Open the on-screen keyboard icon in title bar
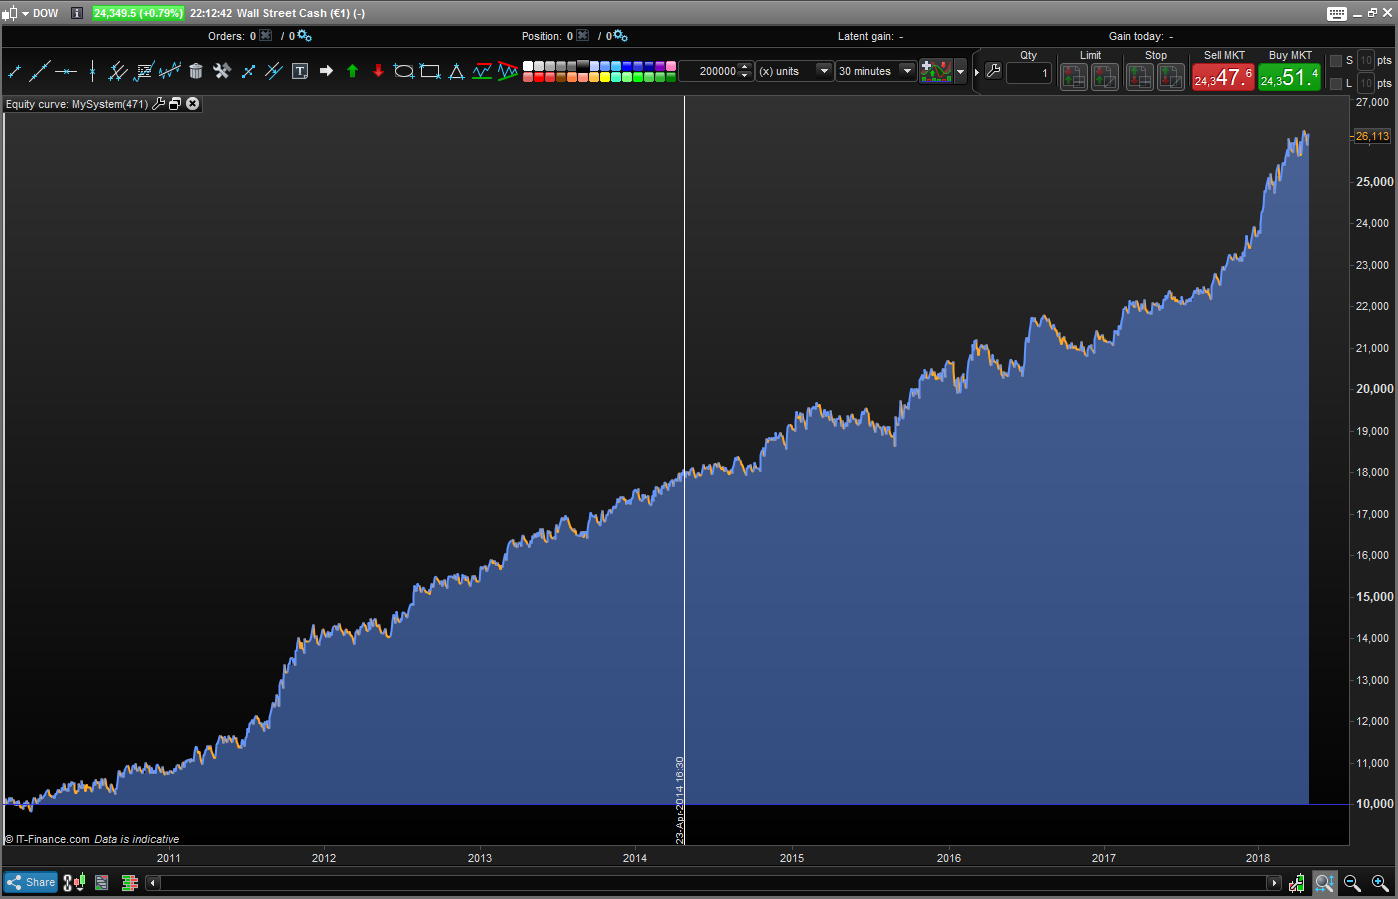 click(x=1337, y=13)
